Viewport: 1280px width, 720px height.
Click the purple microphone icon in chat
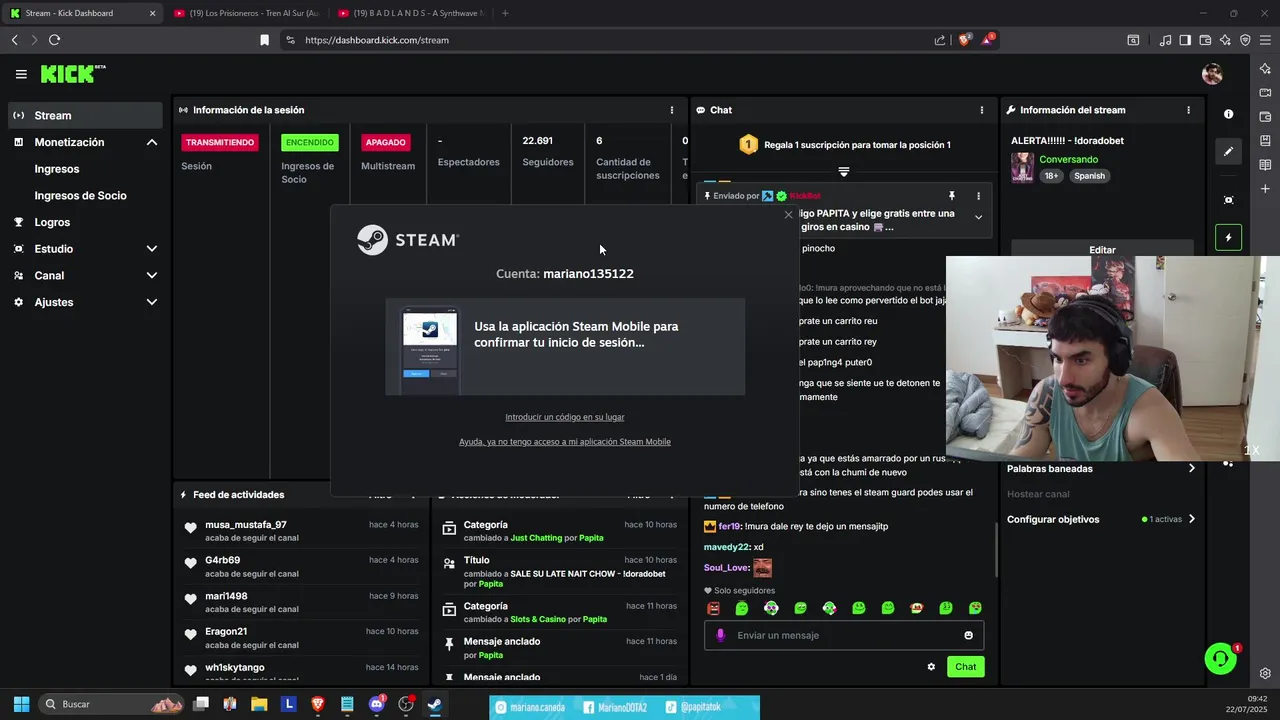coord(720,635)
